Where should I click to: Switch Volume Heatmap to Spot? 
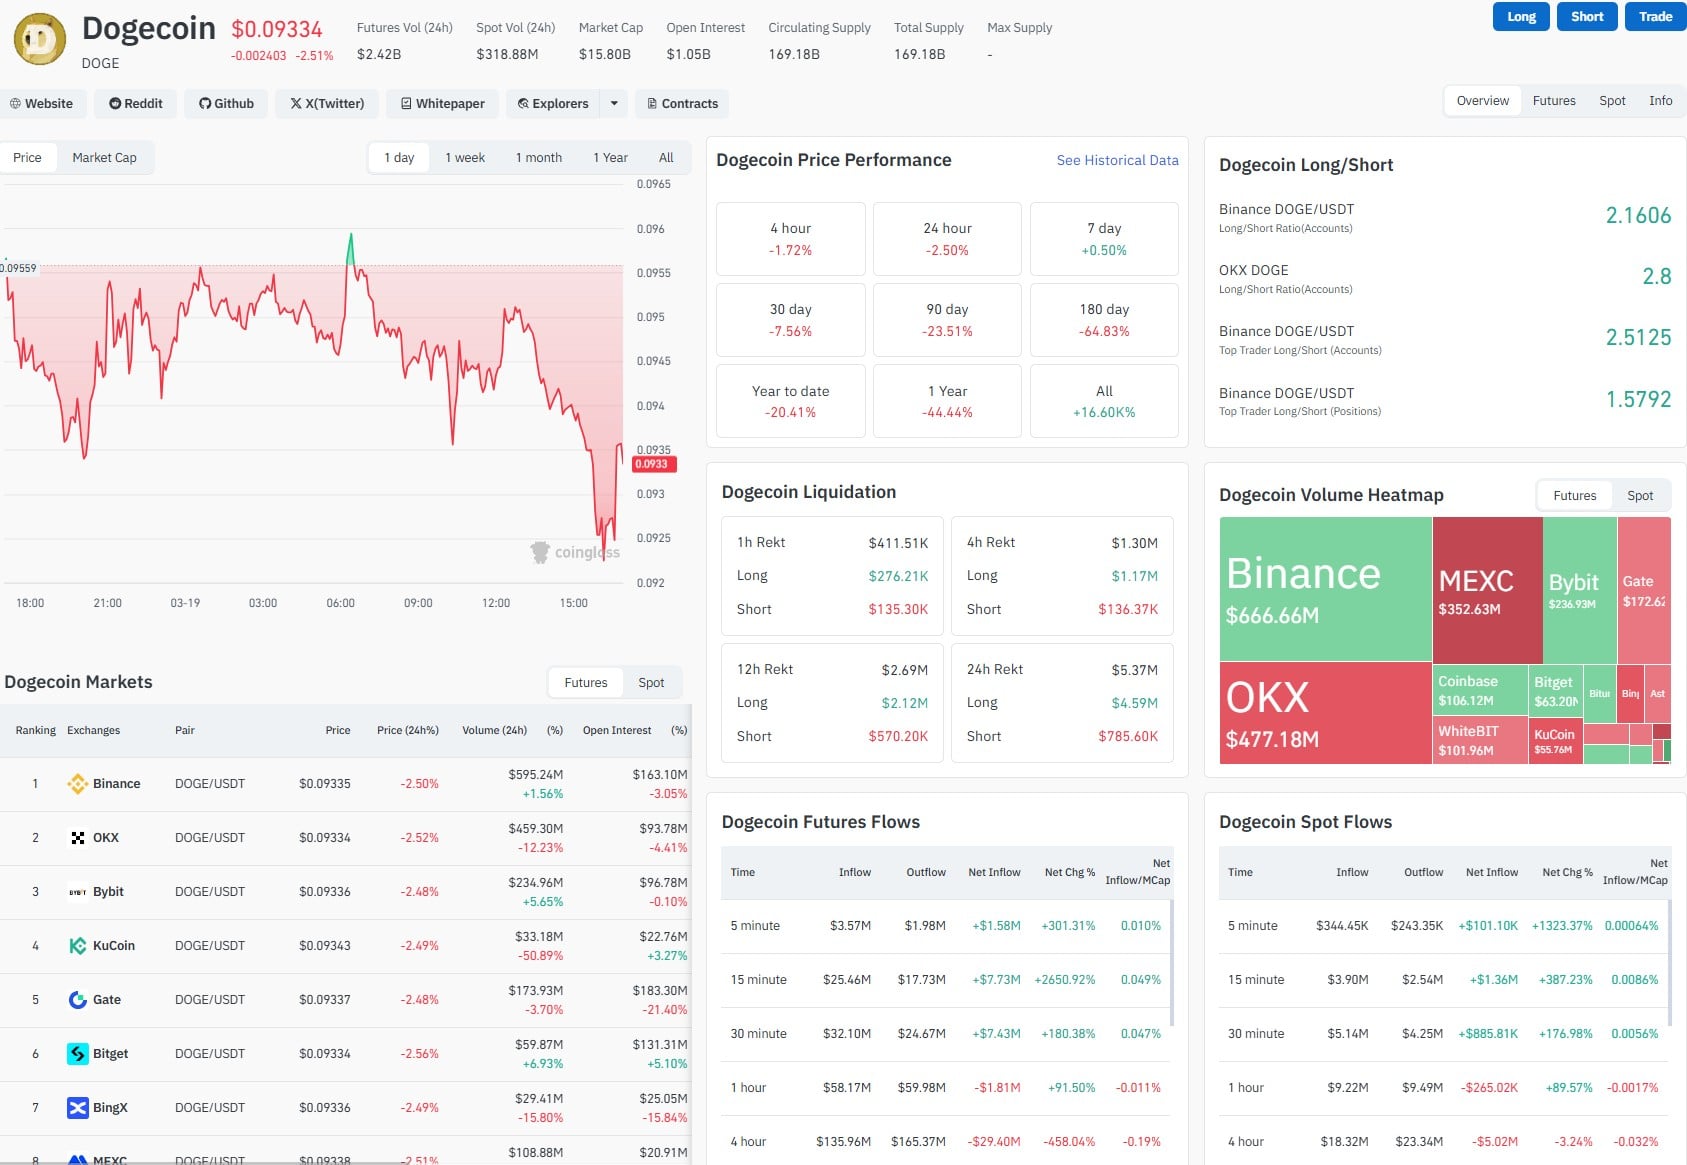click(x=1639, y=495)
